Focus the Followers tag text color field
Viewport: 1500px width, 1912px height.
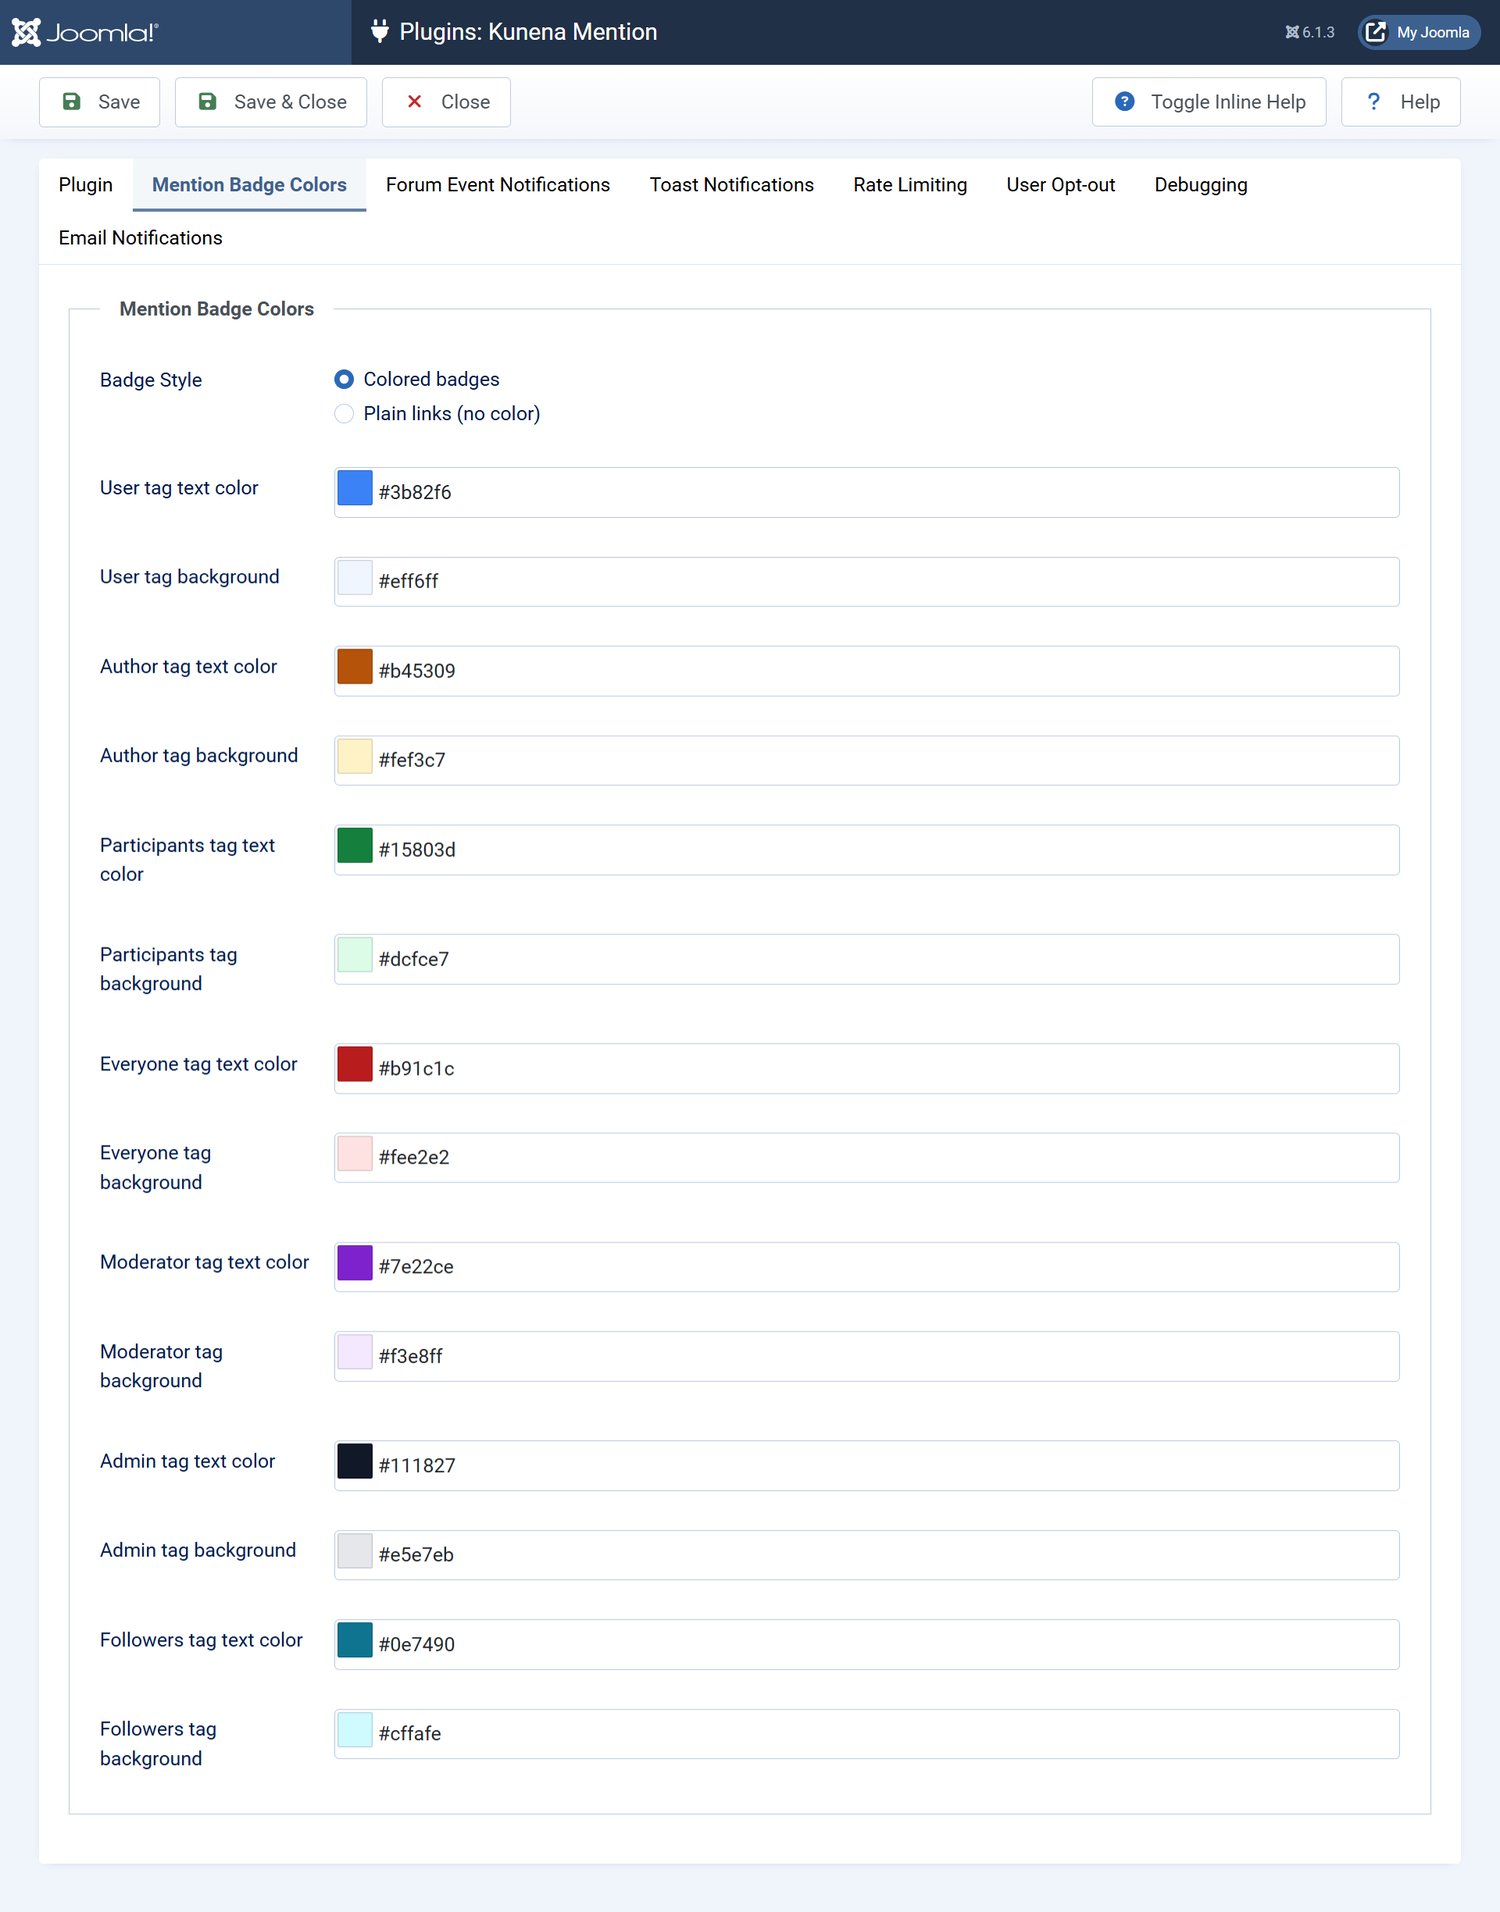tap(867, 1644)
